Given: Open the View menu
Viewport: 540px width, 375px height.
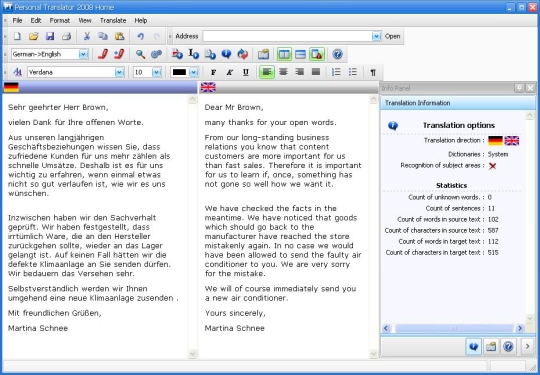Looking at the screenshot, I should (x=85, y=21).
